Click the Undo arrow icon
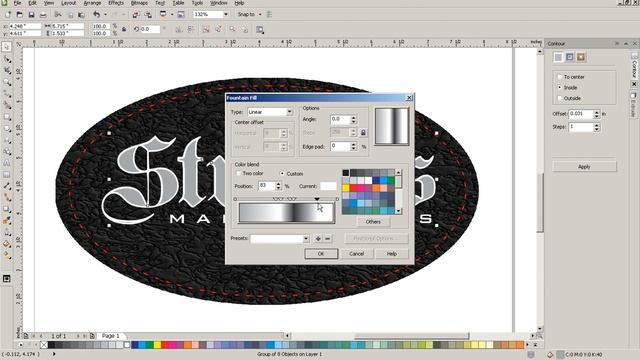 click(x=96, y=14)
